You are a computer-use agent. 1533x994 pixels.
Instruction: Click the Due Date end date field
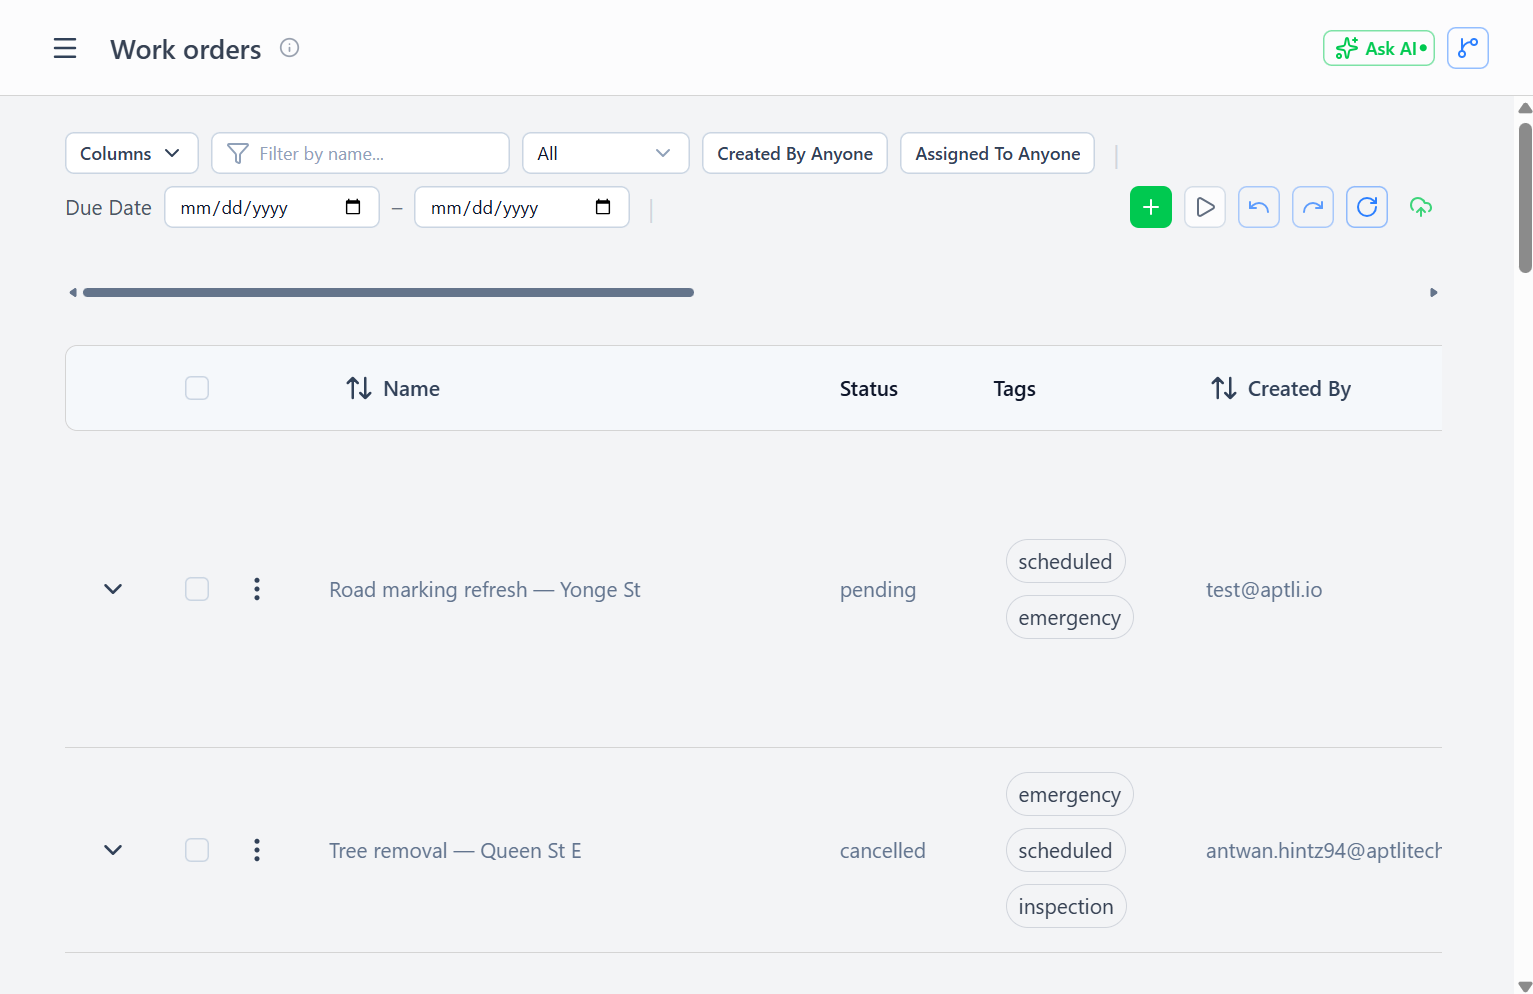[521, 207]
